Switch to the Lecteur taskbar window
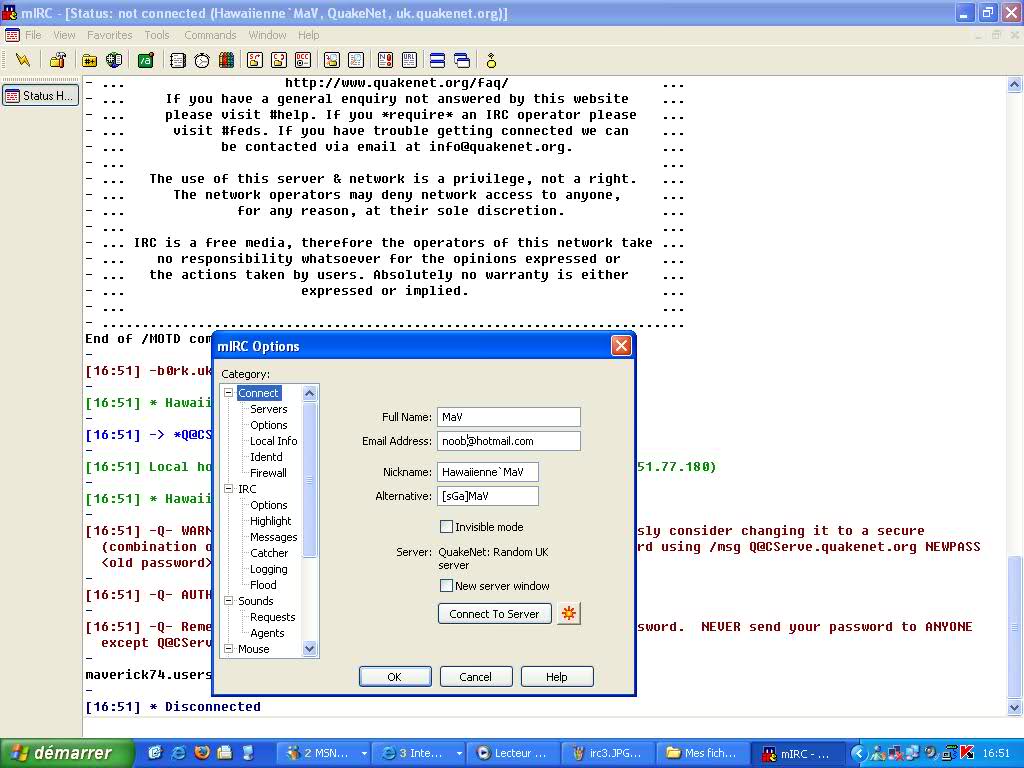Screen dimensions: 1024x768 (513, 753)
